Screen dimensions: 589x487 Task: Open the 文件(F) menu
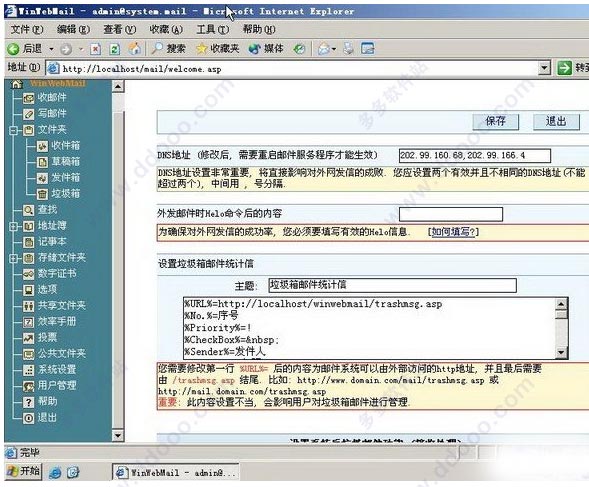tap(27, 29)
